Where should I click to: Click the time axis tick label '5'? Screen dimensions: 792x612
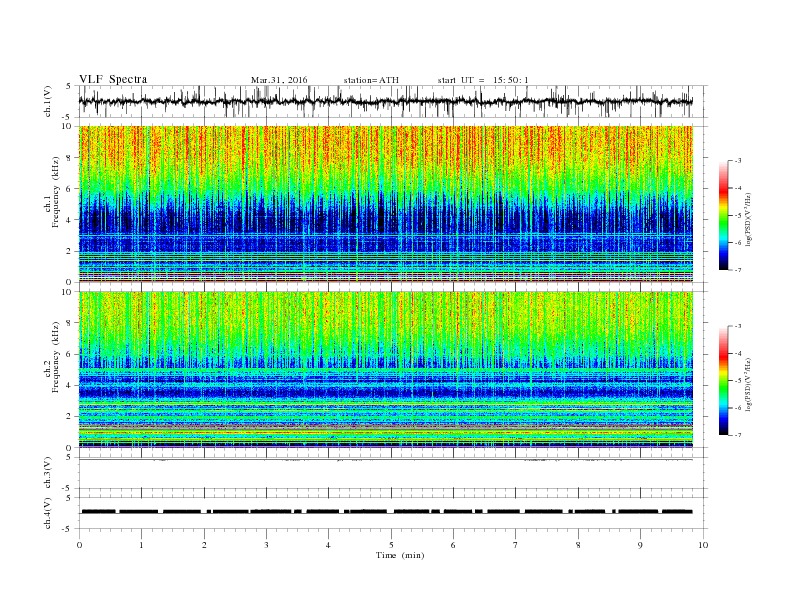[x=391, y=545]
